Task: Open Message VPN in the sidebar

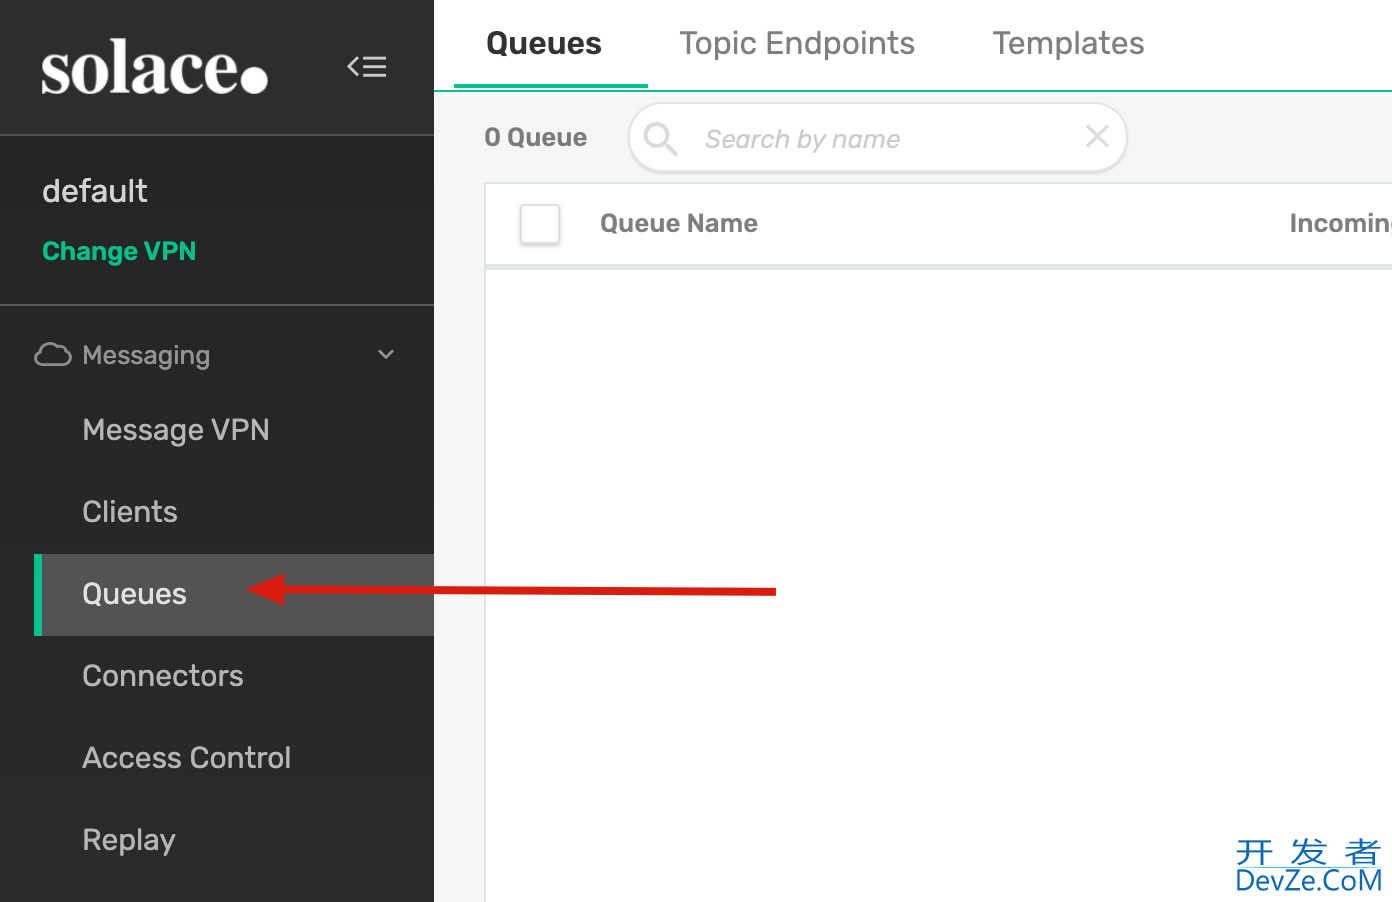Action: (x=176, y=430)
